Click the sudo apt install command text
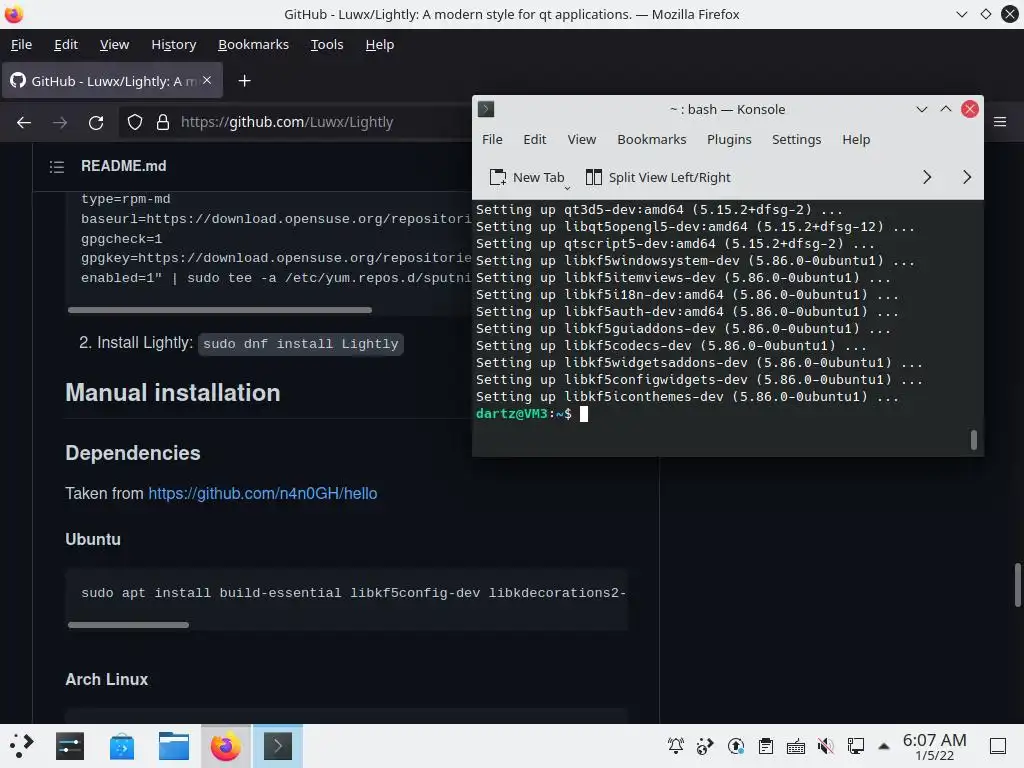This screenshot has height=768, width=1024. (x=353, y=593)
